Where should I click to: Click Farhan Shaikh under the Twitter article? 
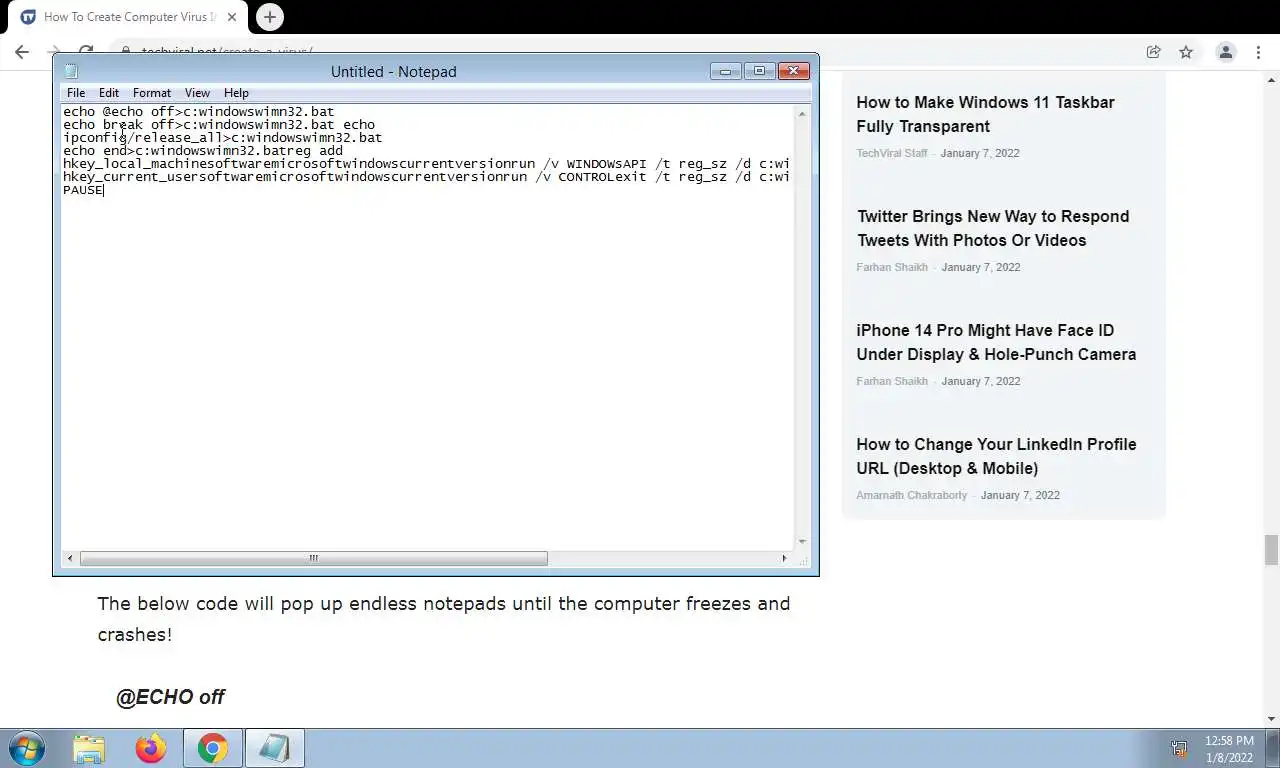[x=892, y=267]
